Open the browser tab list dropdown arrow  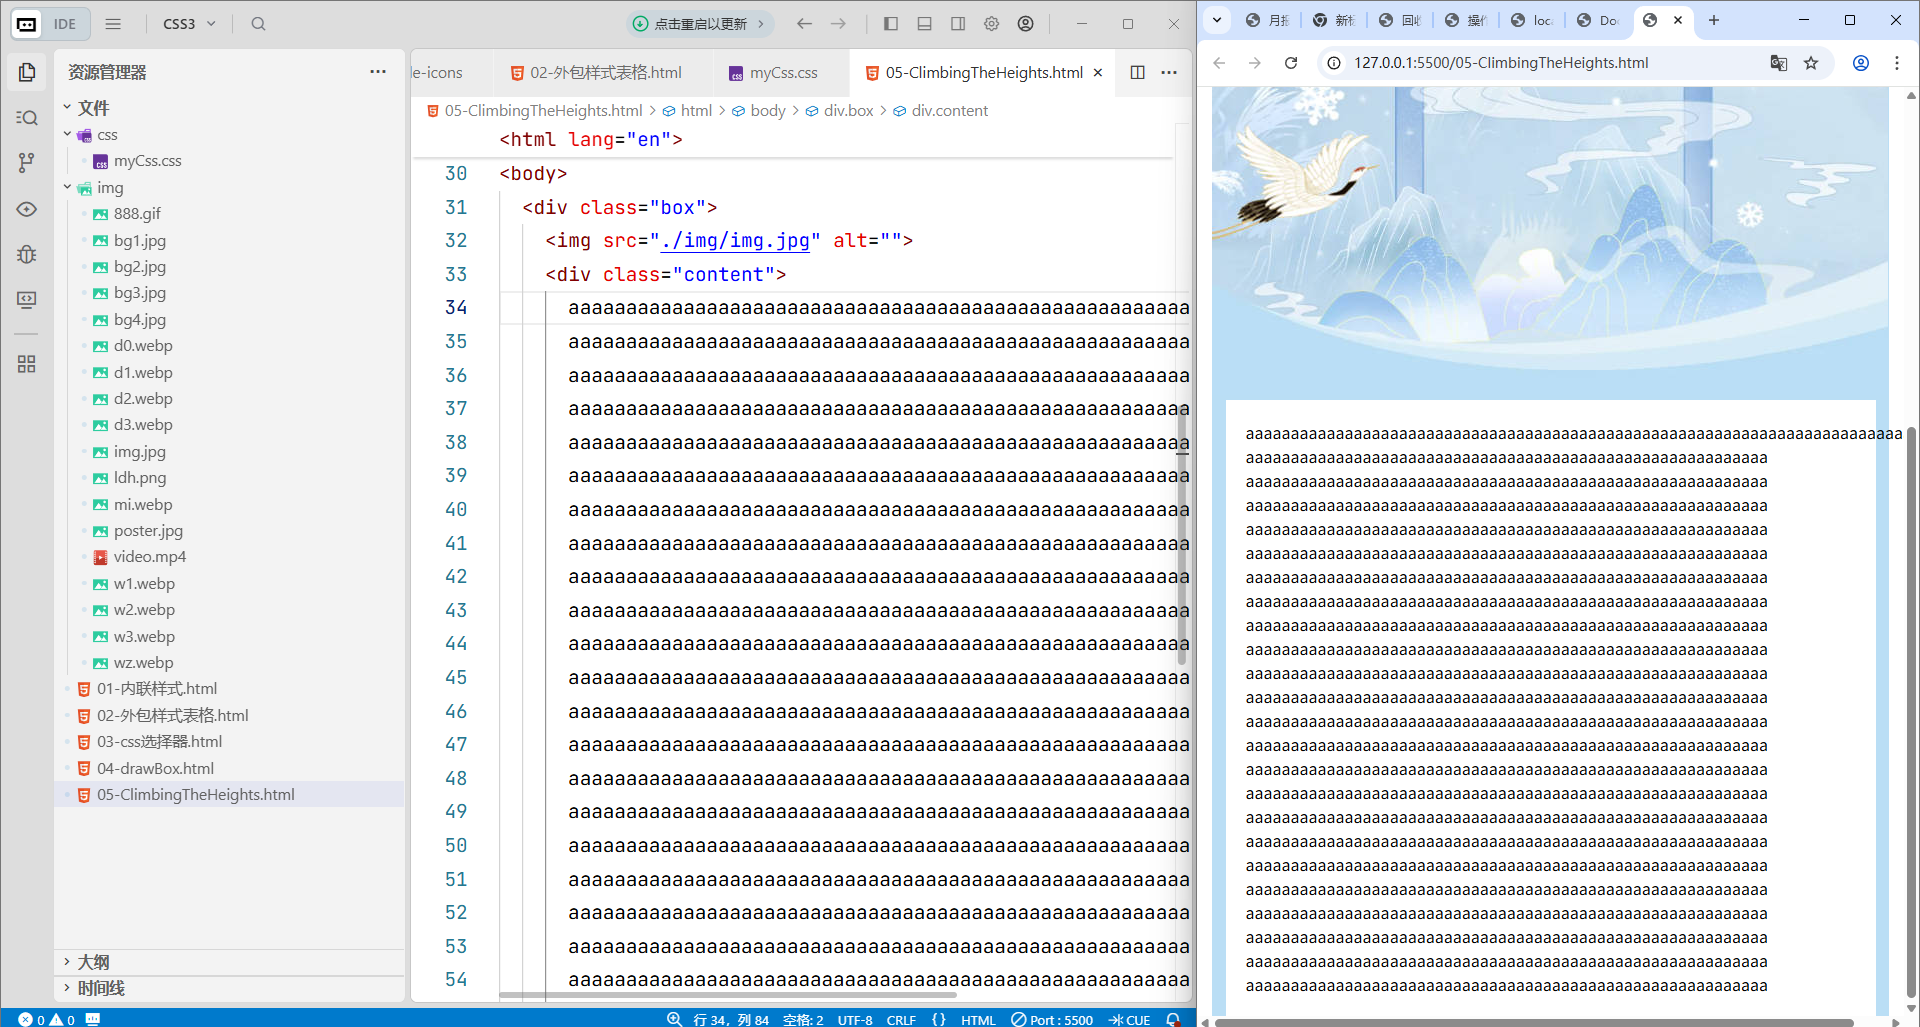(x=1216, y=20)
